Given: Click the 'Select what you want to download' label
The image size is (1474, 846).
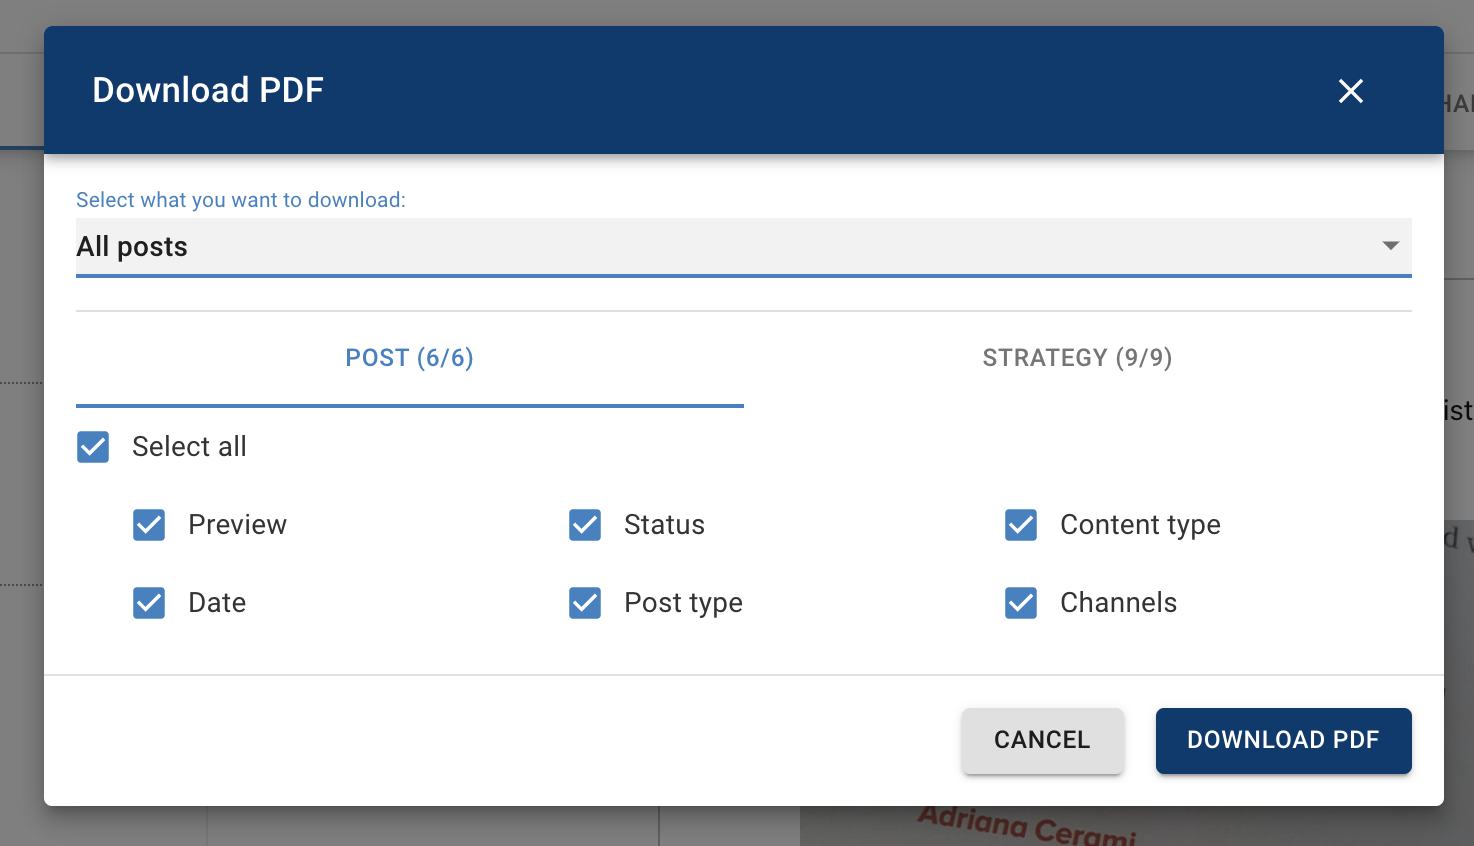Looking at the screenshot, I should coord(241,200).
